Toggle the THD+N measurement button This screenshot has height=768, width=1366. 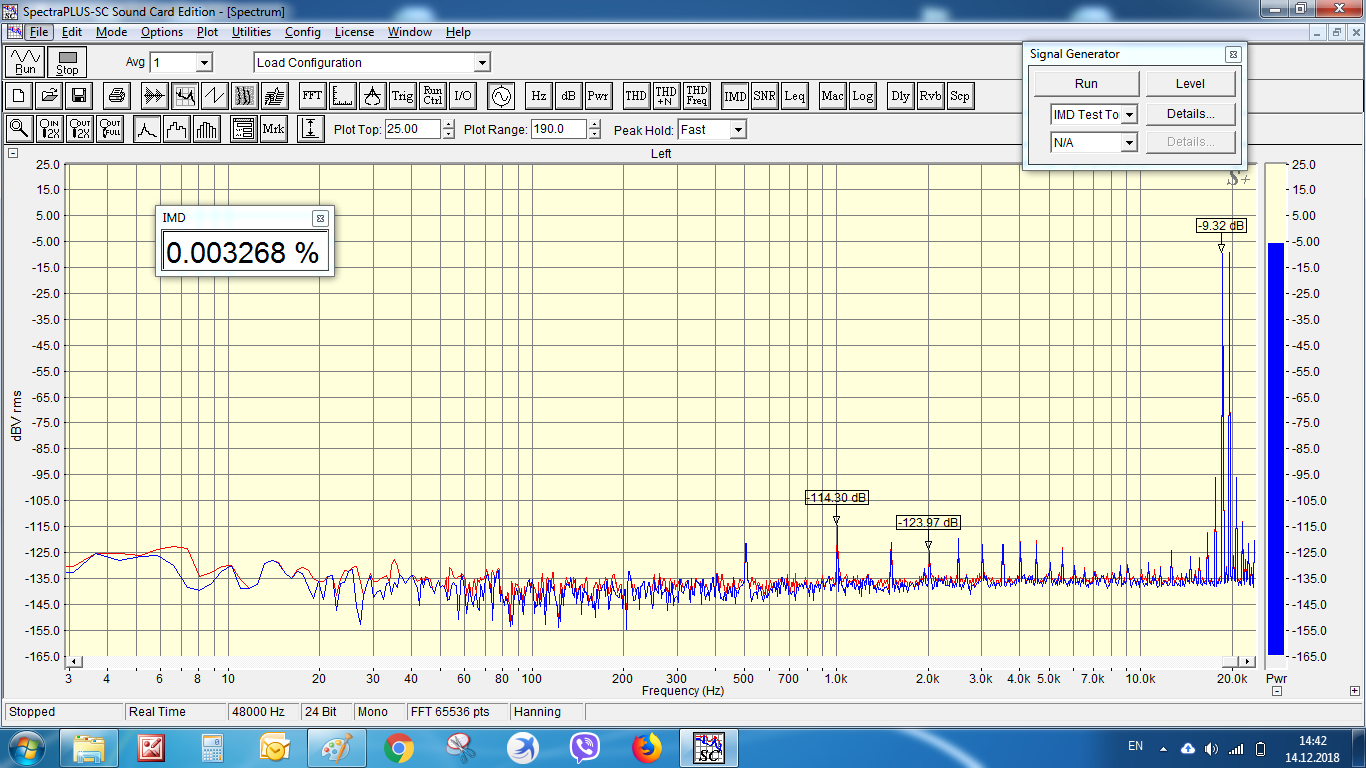[665, 97]
